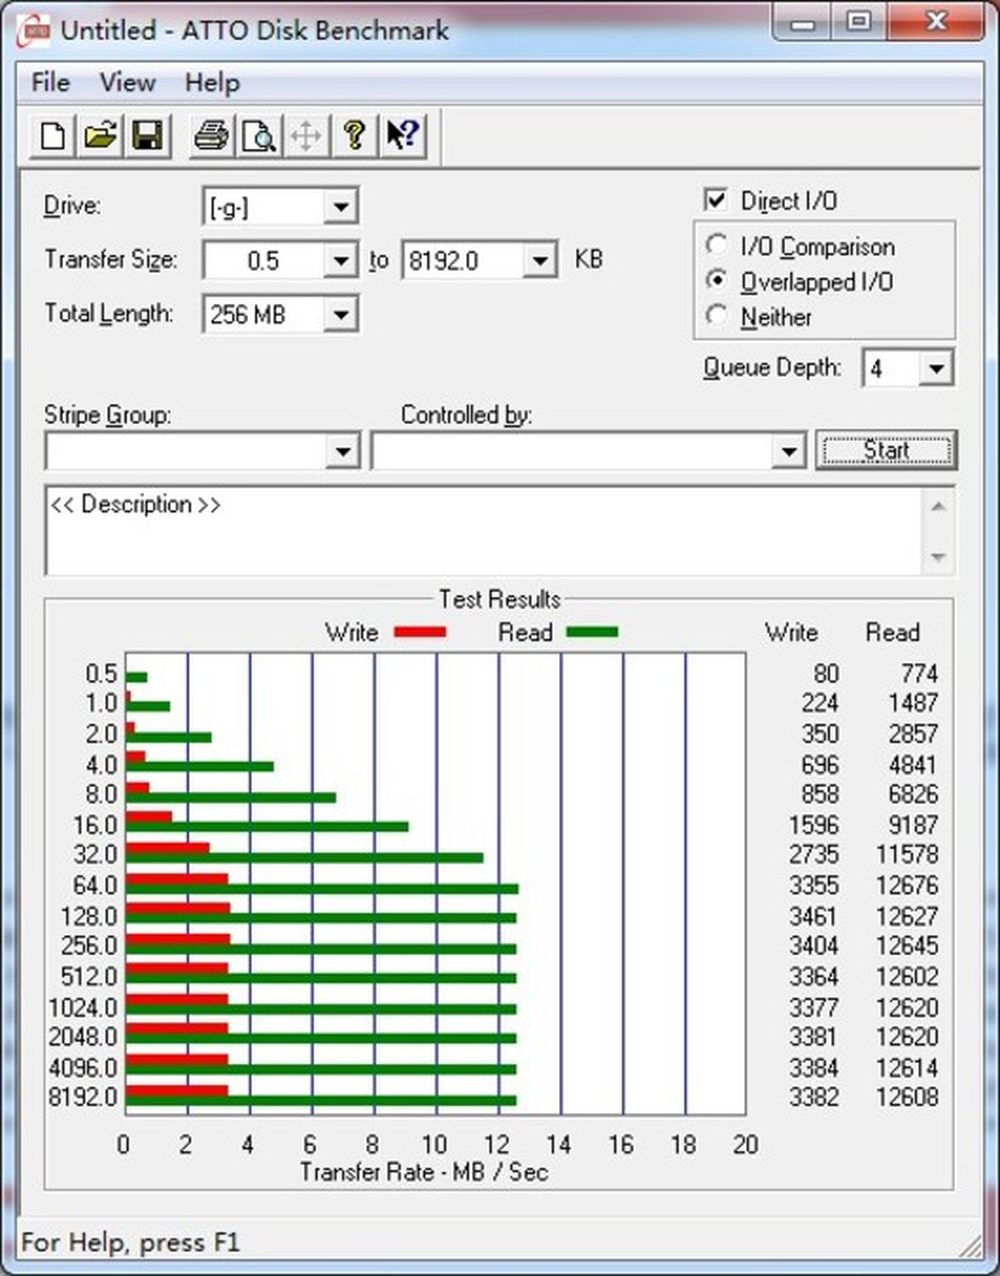Expand the Controlled by dropdown

(789, 451)
